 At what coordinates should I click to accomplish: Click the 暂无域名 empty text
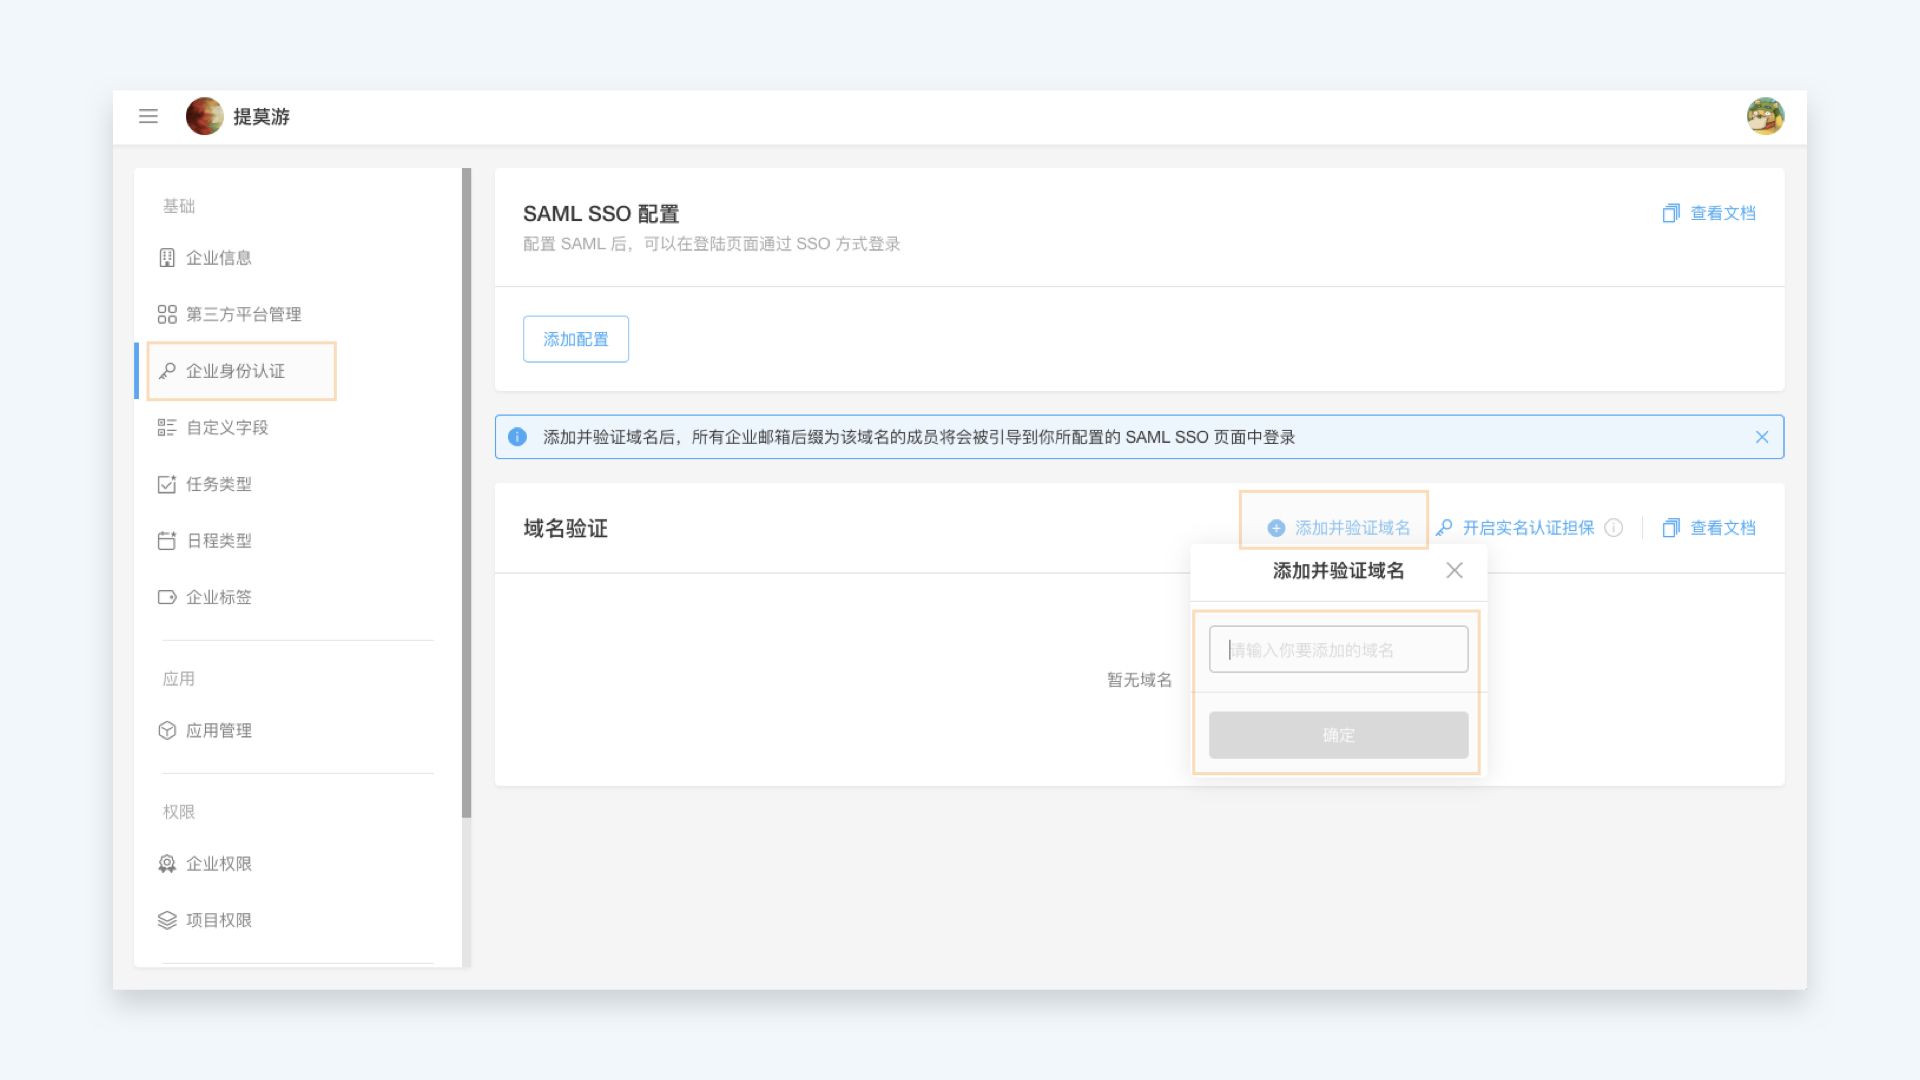click(x=1139, y=680)
